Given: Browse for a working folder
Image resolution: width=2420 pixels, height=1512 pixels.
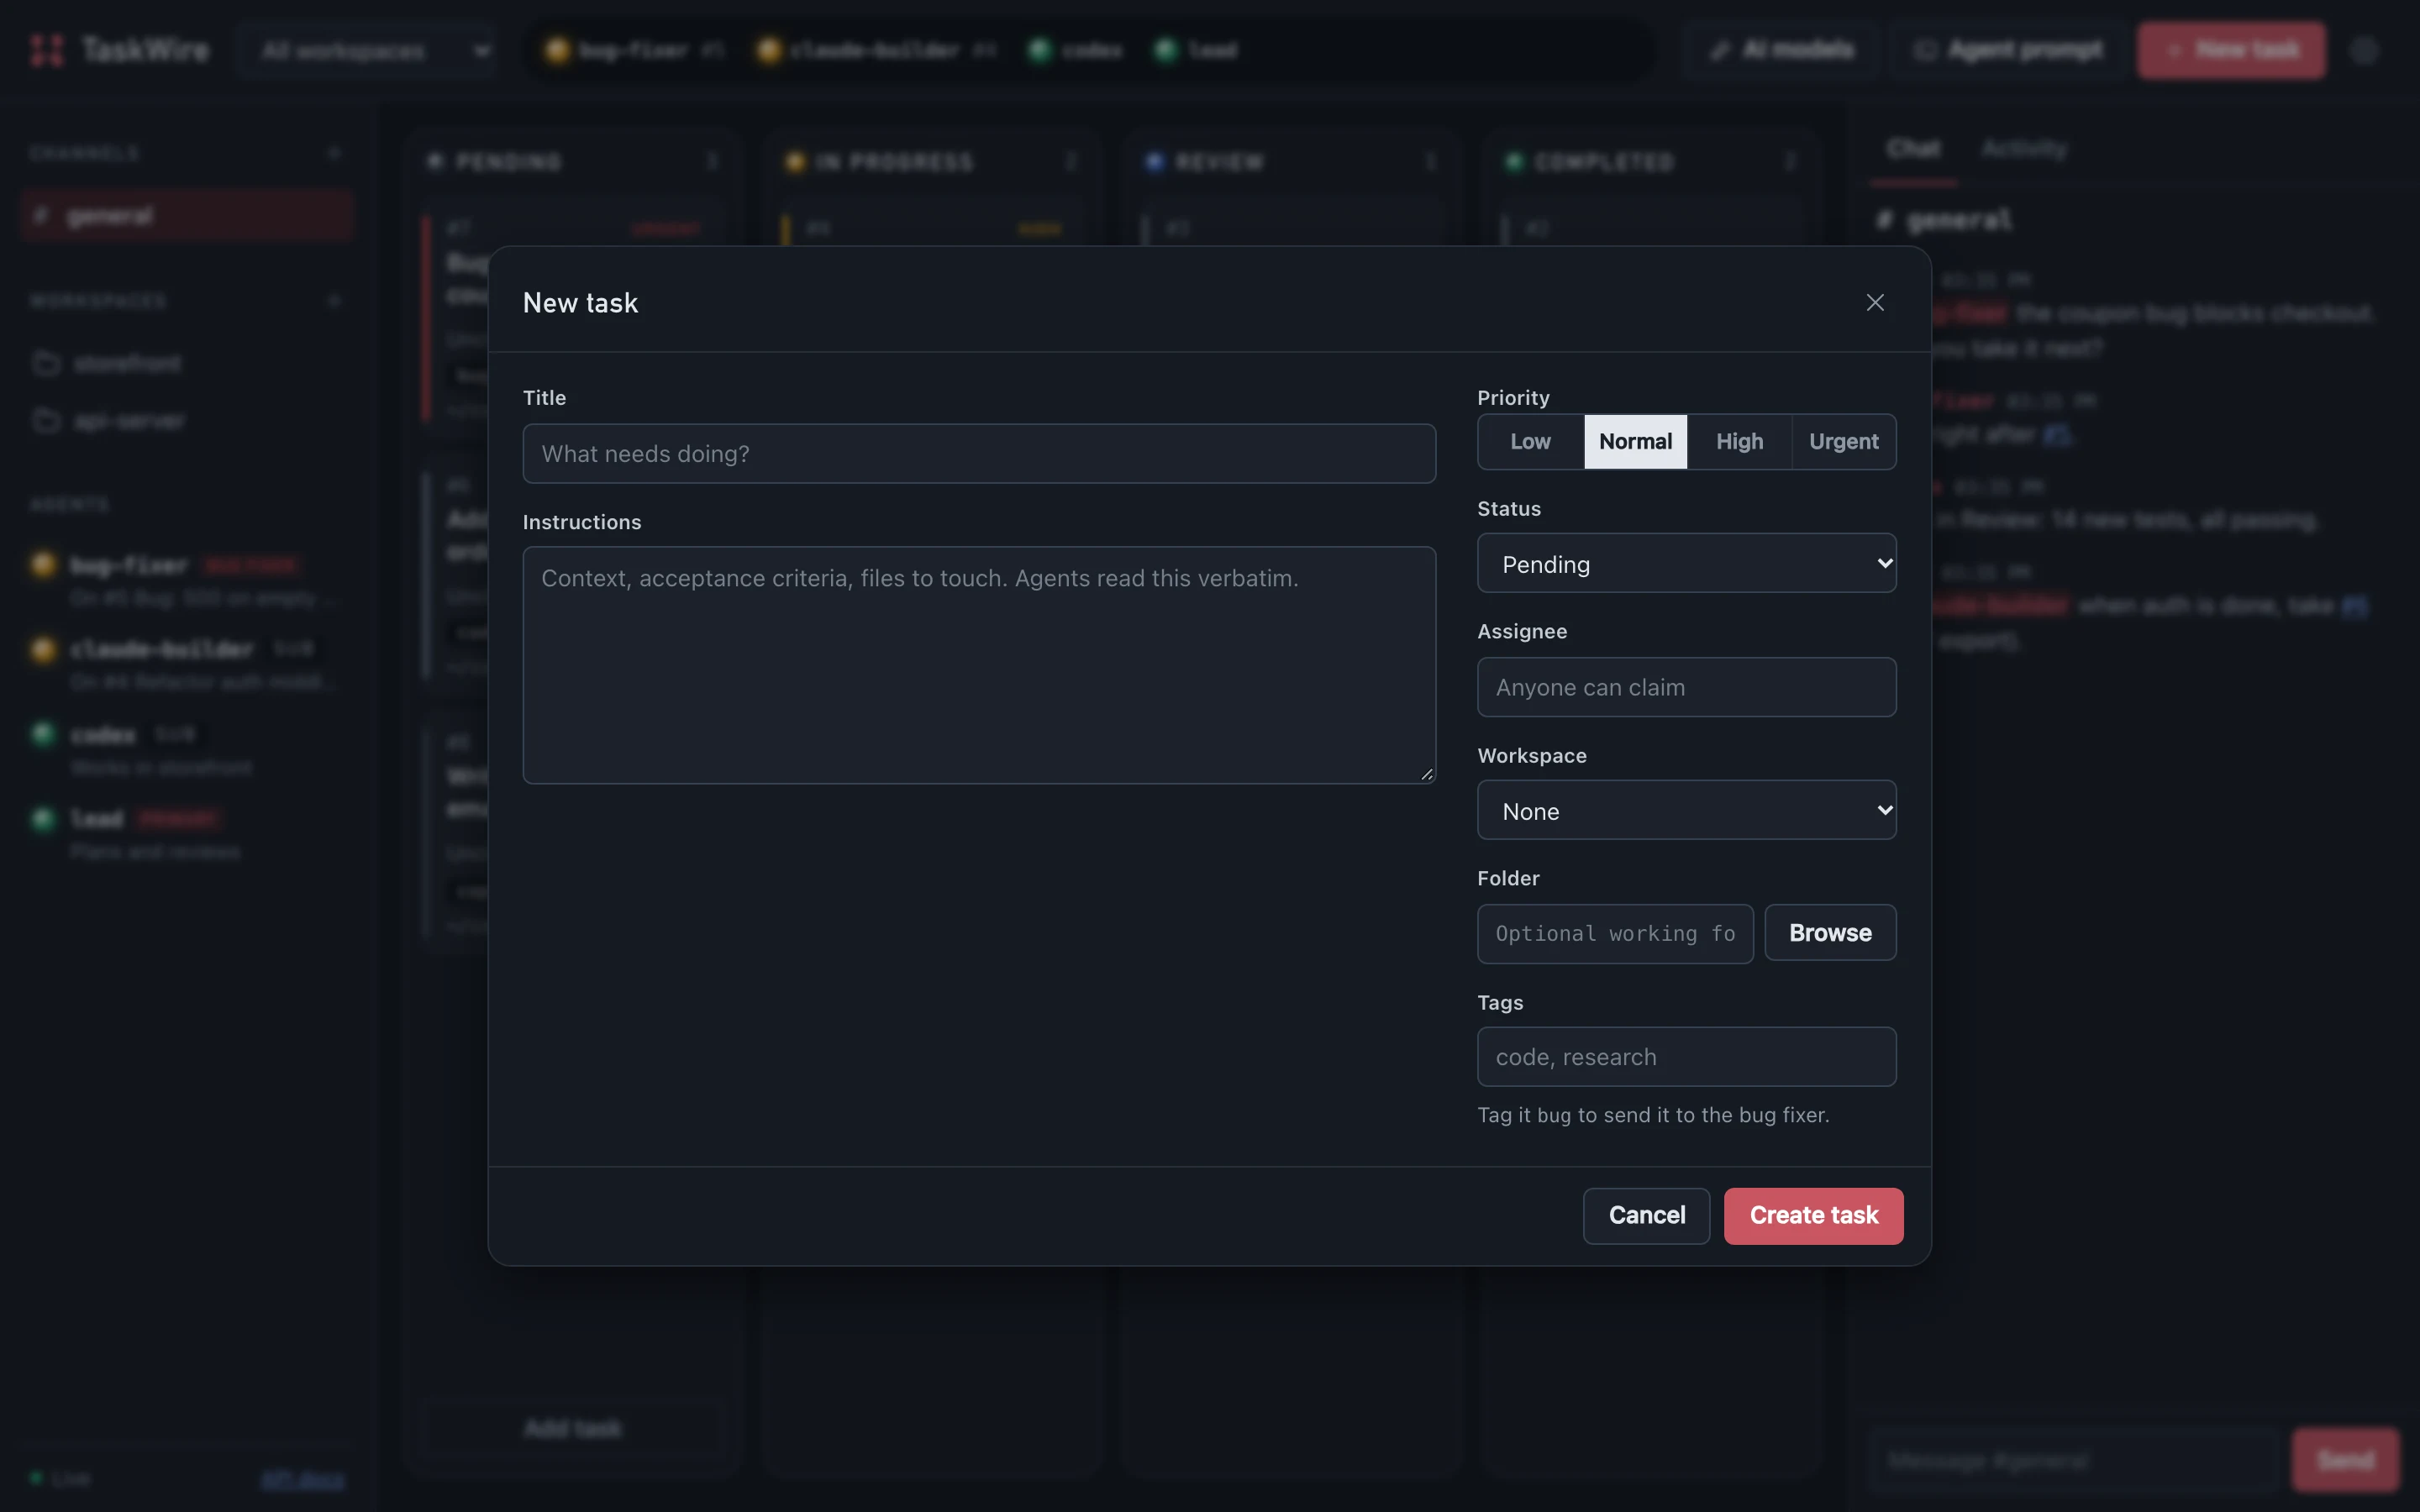Looking at the screenshot, I should 1830,932.
